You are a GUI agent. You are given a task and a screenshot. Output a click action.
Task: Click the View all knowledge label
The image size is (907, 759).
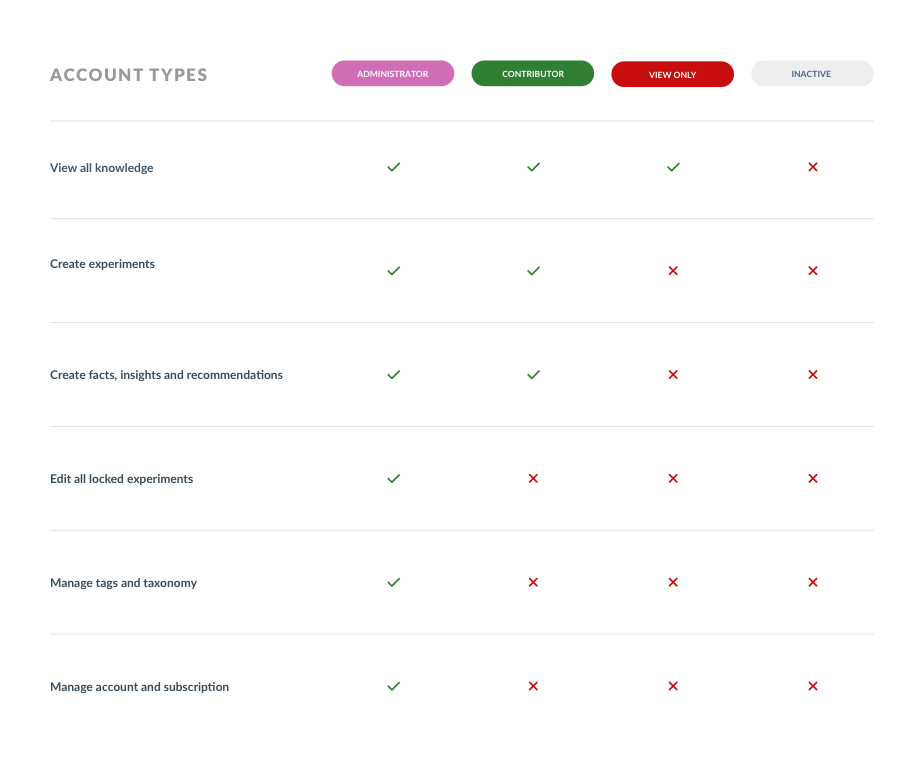102,168
